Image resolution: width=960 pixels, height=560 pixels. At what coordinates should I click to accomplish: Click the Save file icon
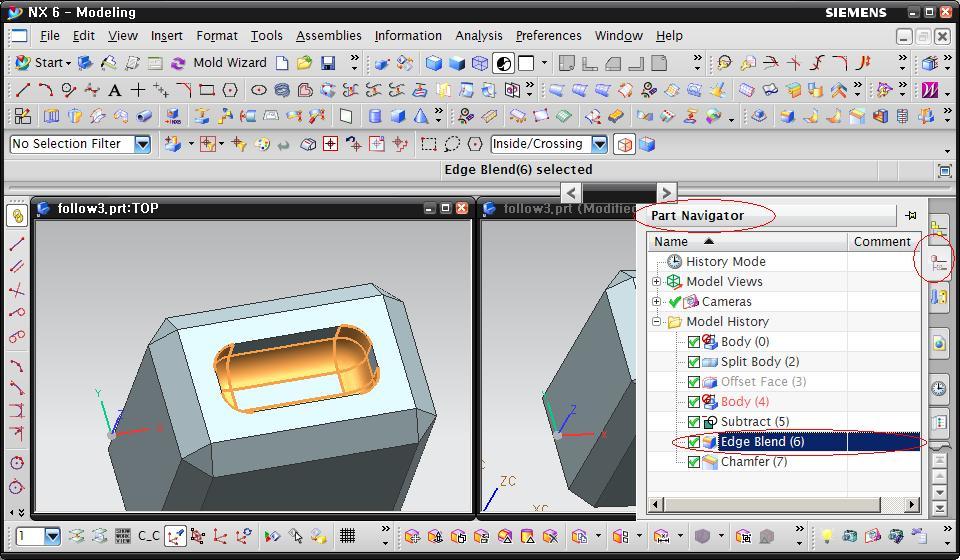point(327,63)
